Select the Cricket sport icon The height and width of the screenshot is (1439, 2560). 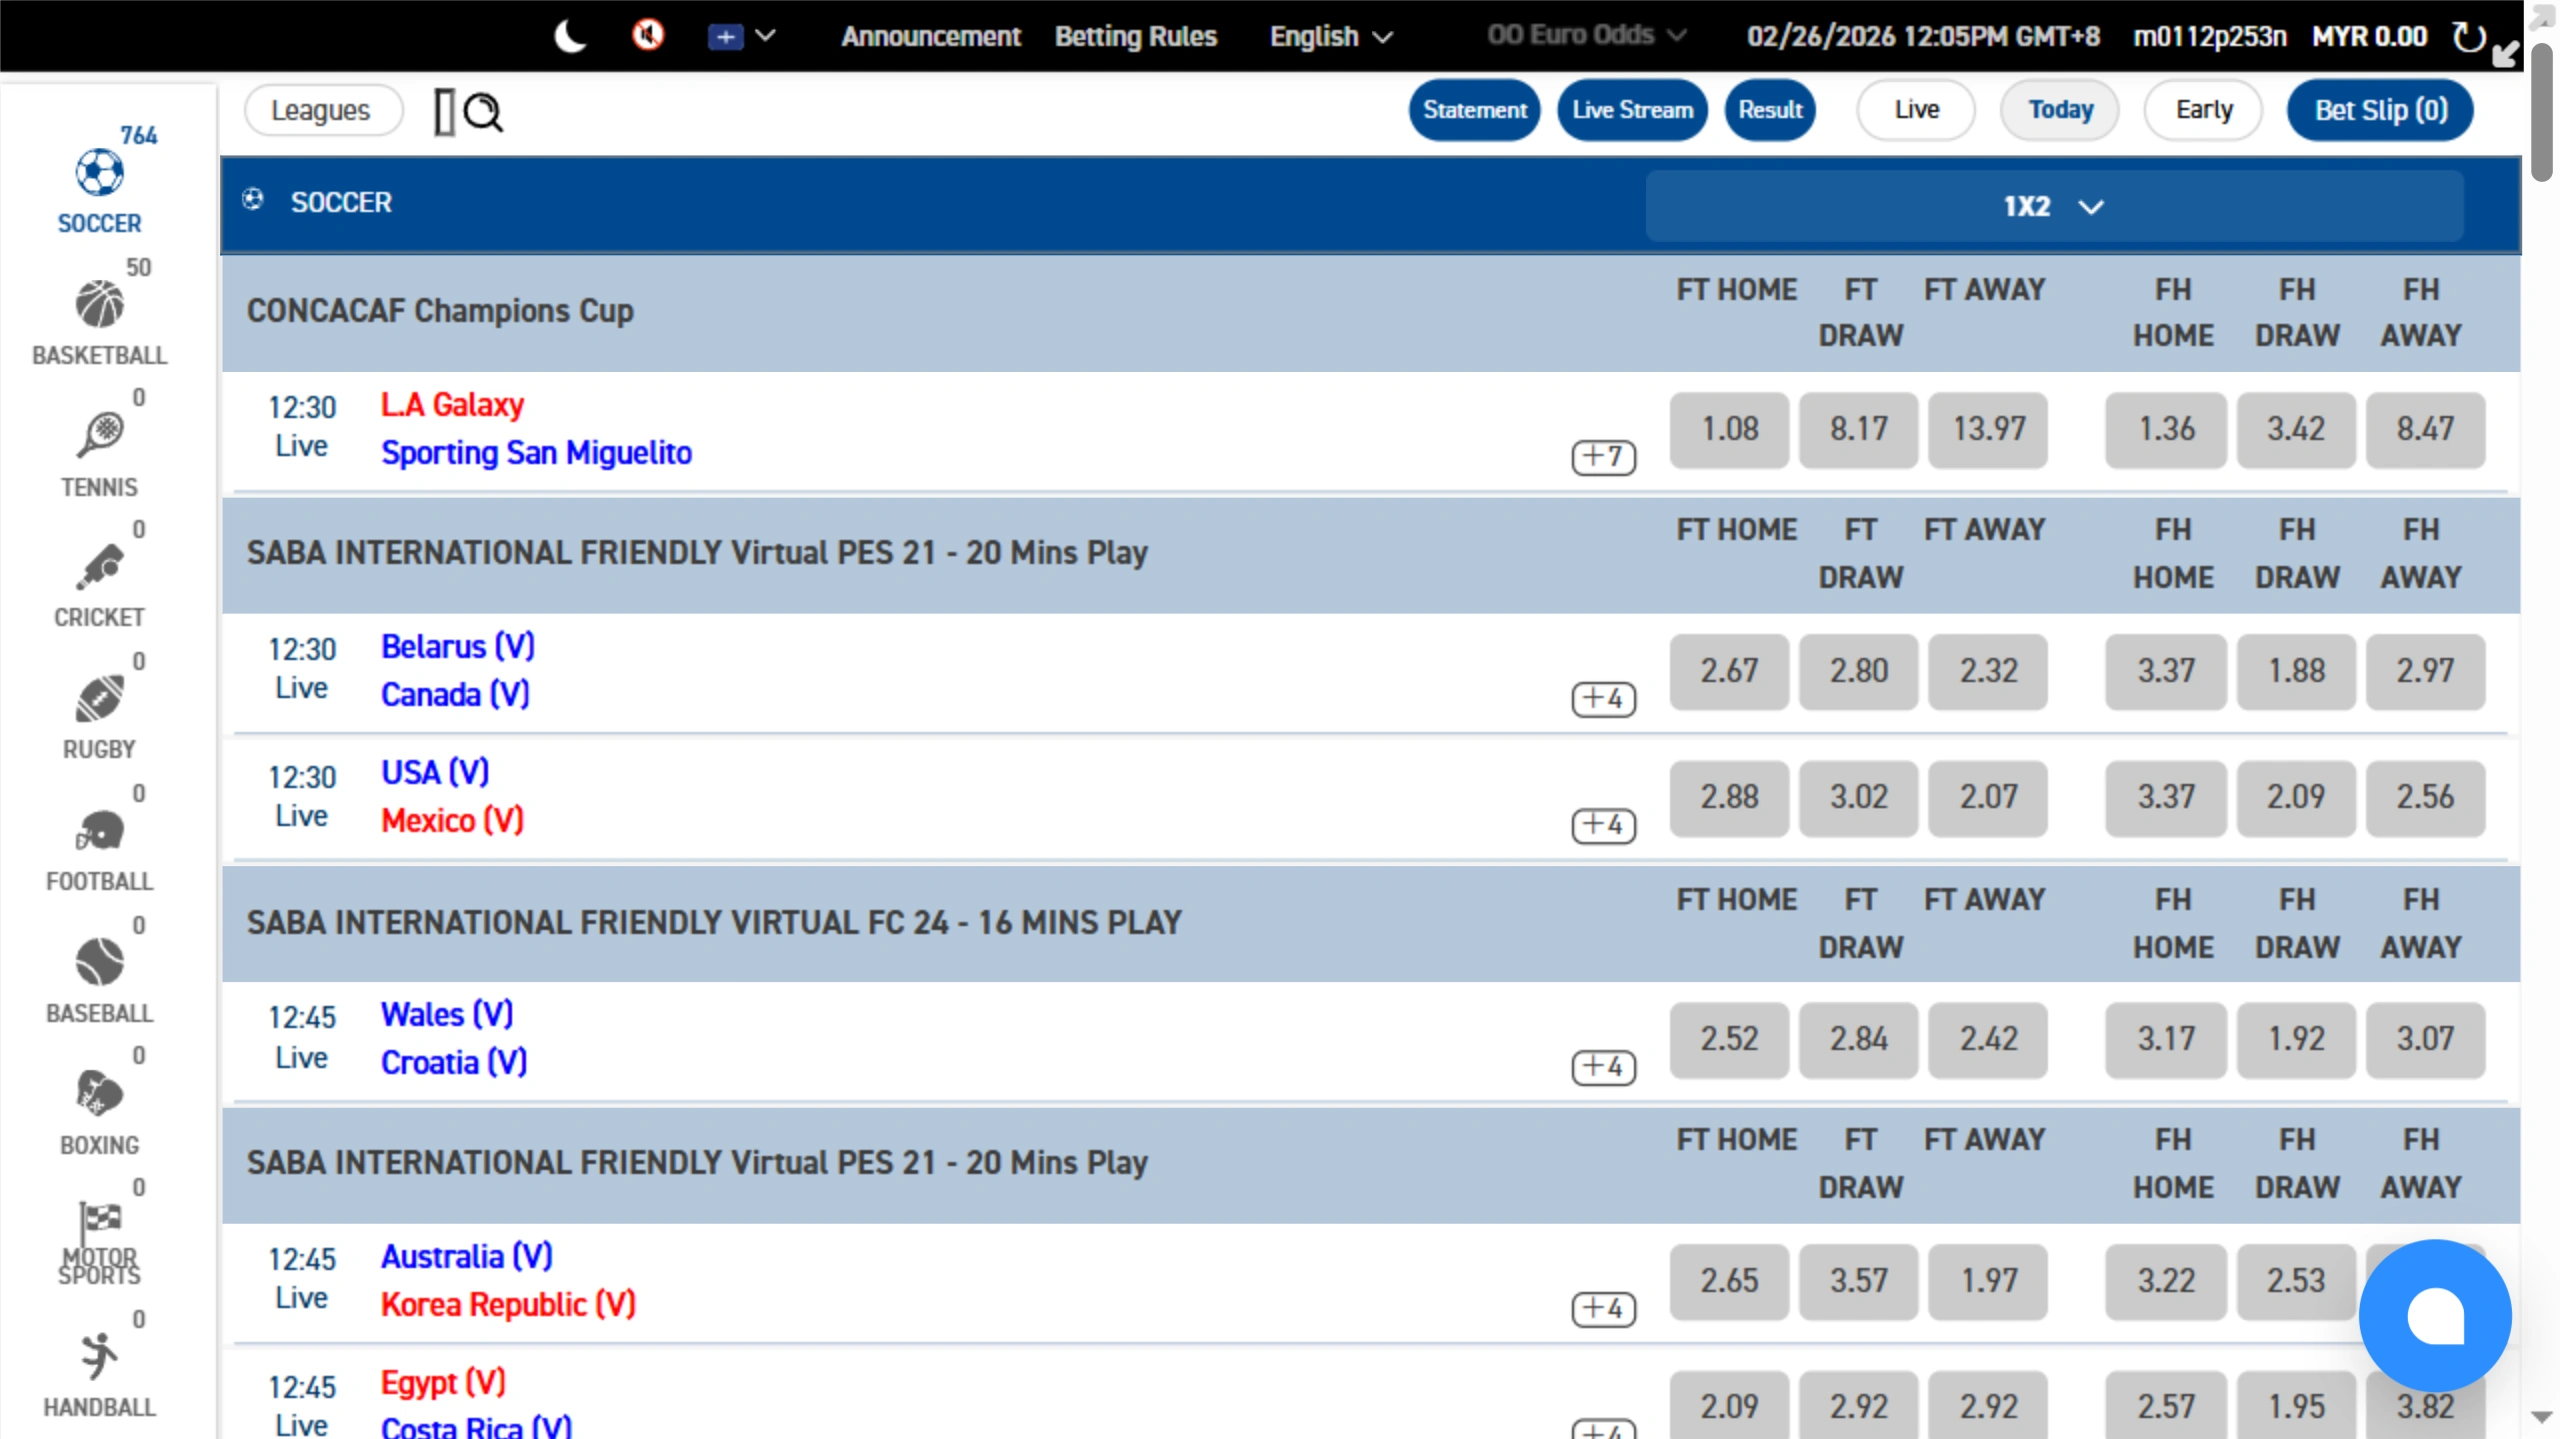(100, 568)
